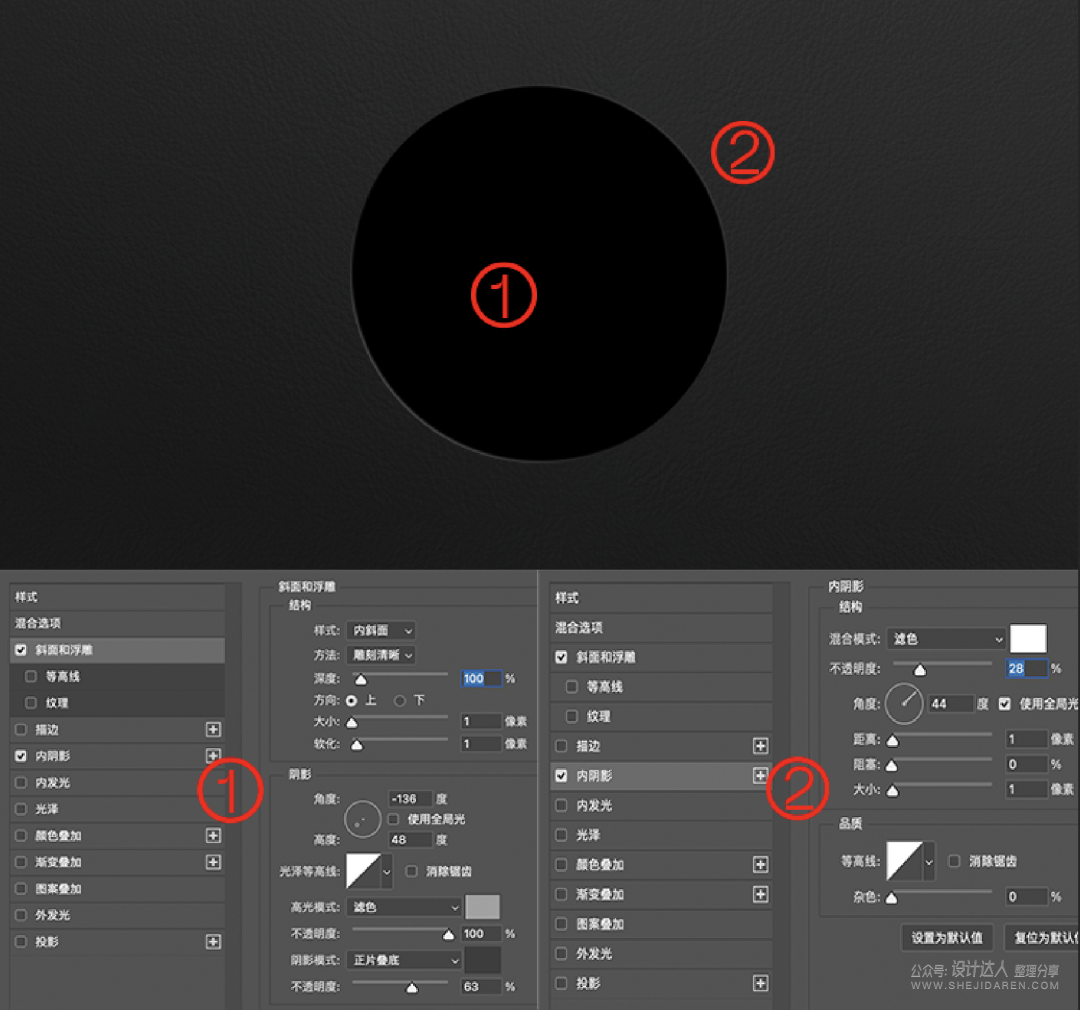Click the plus icon beside 投影 in dialog ①
The width and height of the screenshot is (1080, 1010).
tap(212, 942)
